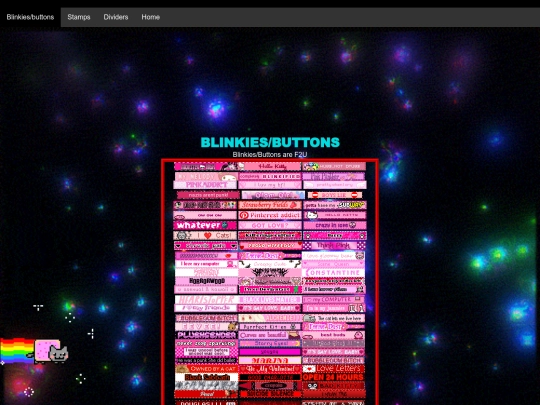Click the Marina blinkie
540x405 pixels.
tap(270, 360)
